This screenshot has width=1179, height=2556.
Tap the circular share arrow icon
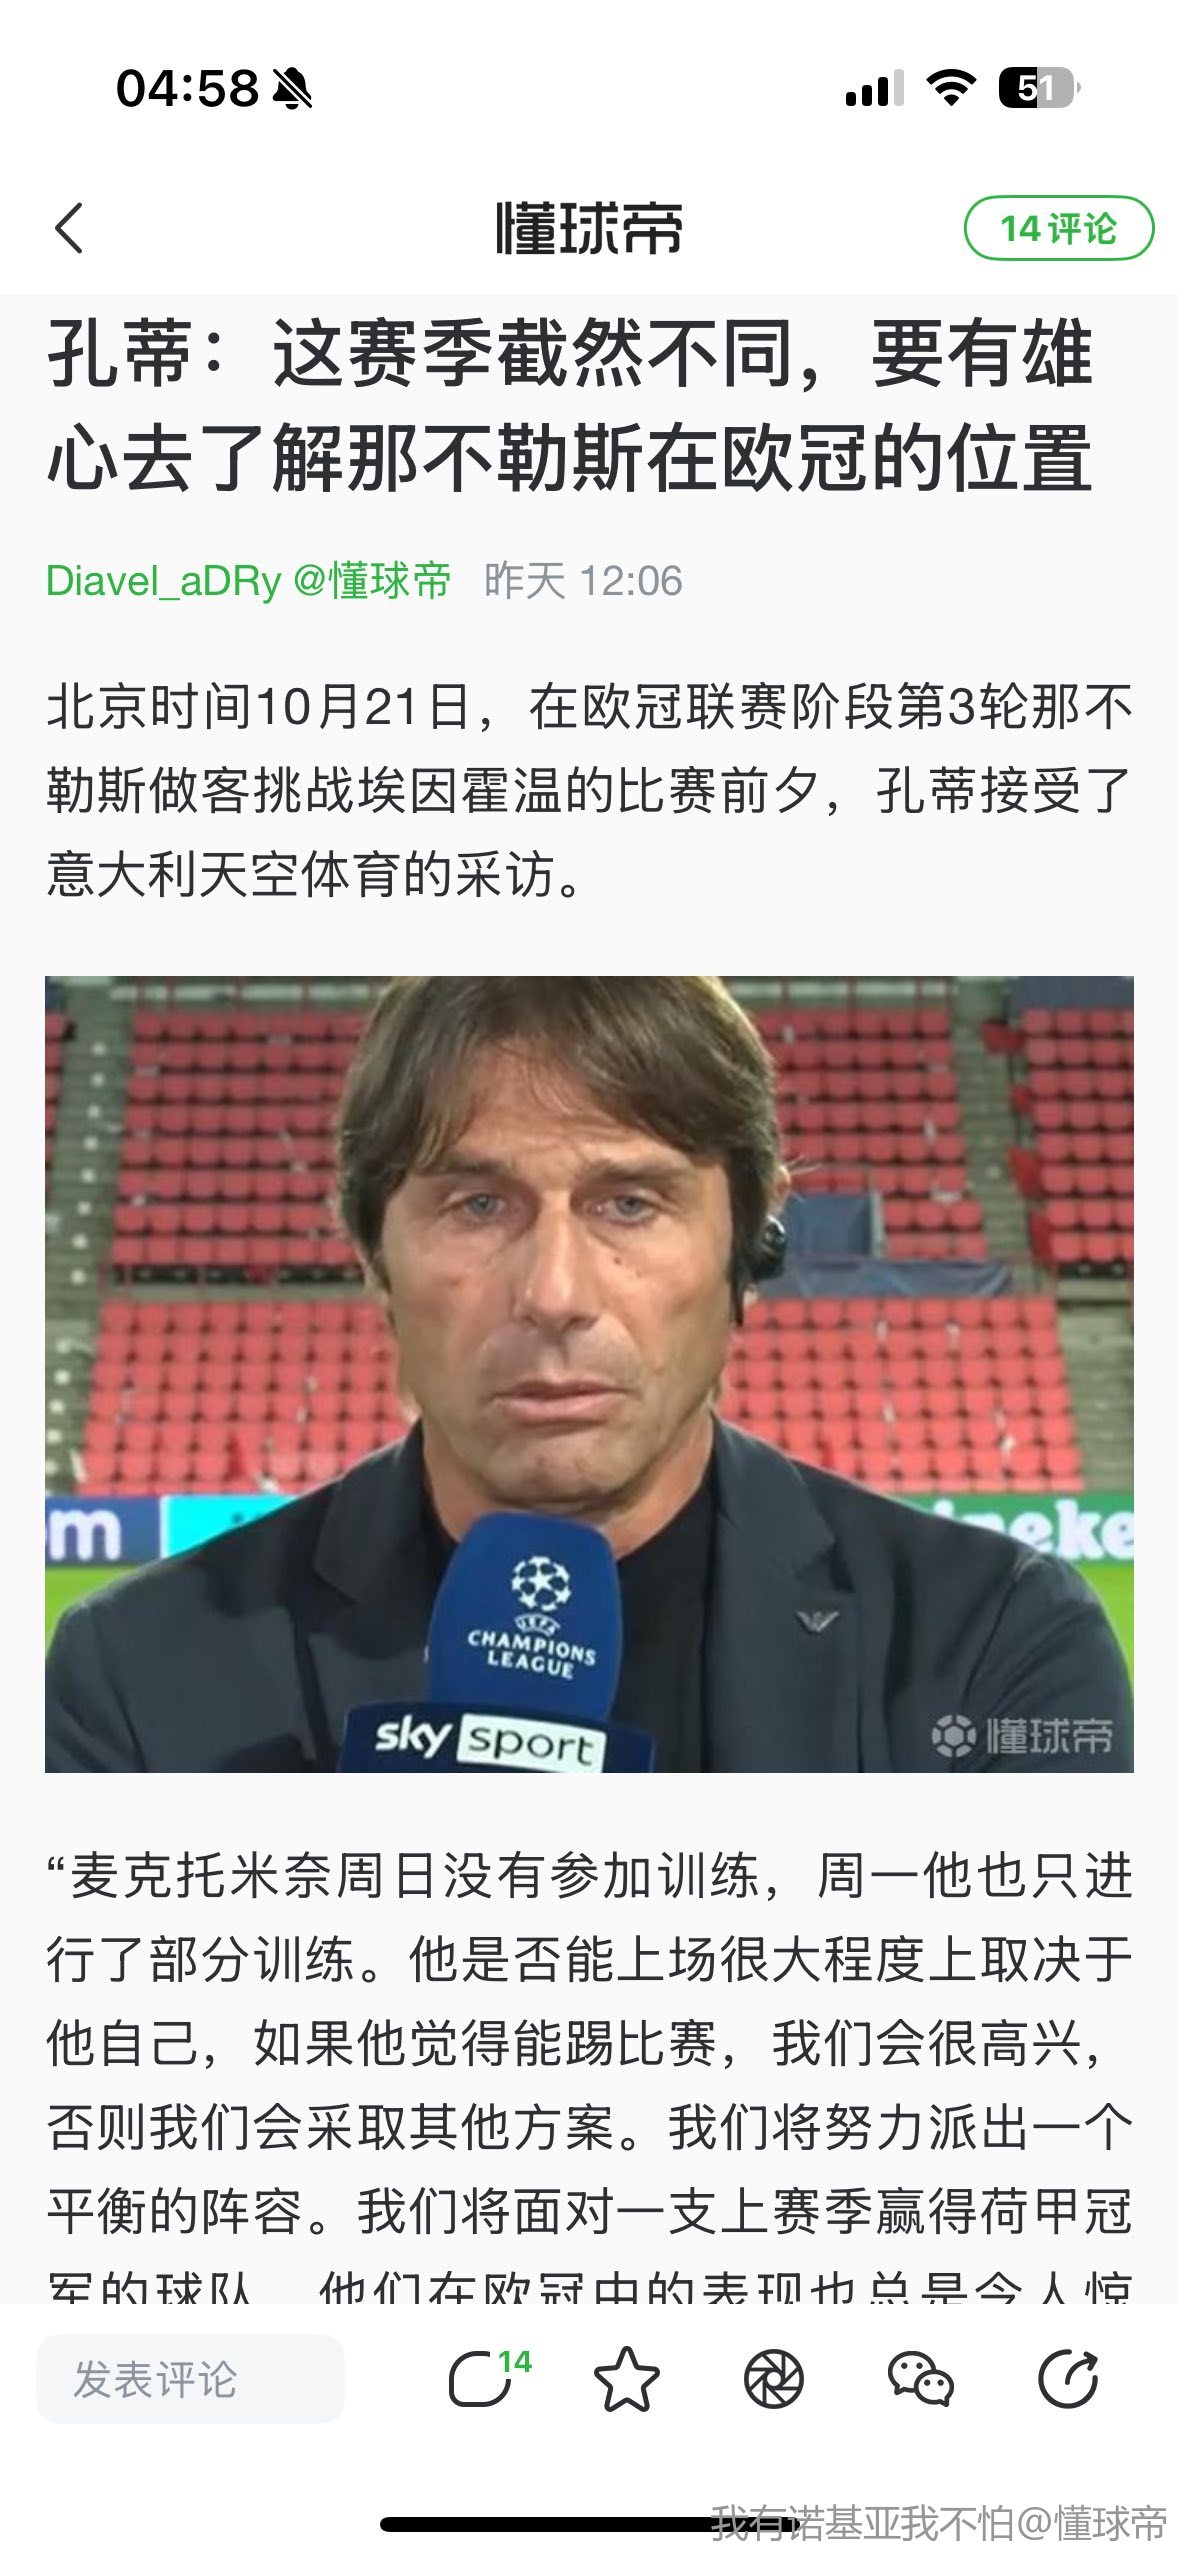point(1068,2379)
